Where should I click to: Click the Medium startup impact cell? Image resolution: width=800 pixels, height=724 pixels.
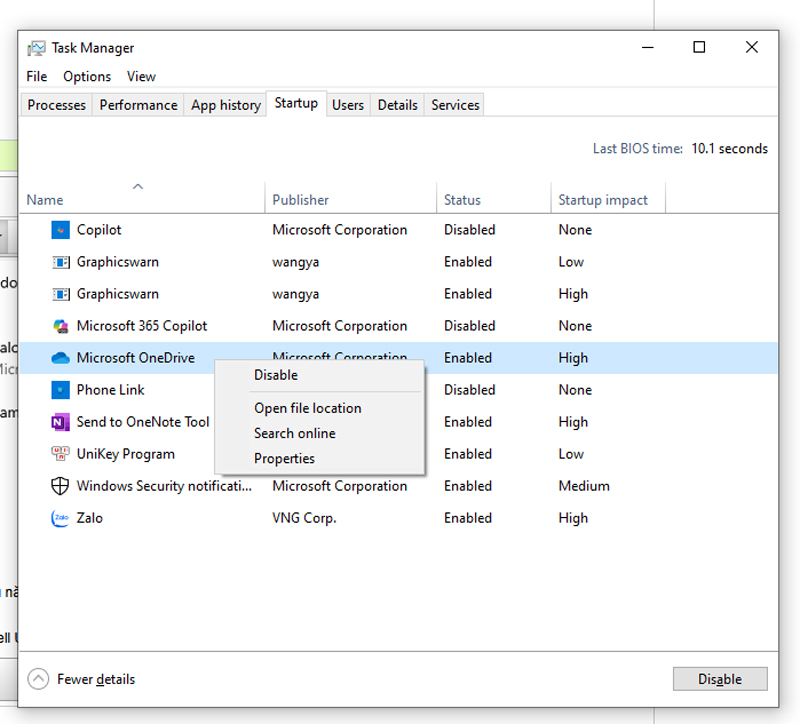click(584, 486)
